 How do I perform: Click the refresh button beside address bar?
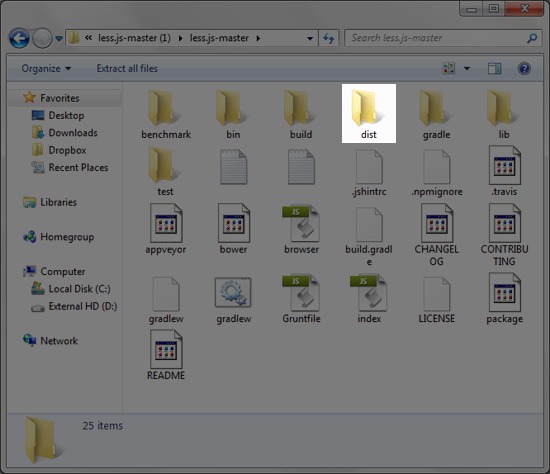point(329,38)
